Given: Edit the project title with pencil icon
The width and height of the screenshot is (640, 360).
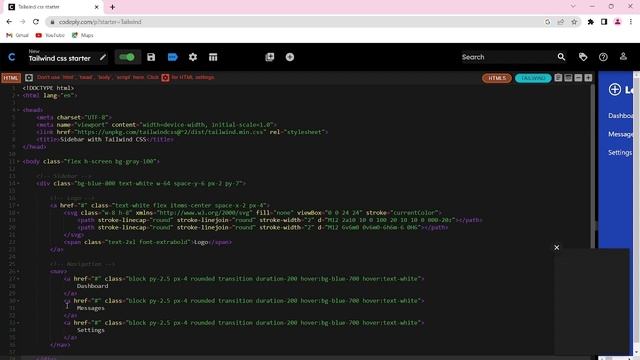Looking at the screenshot, I should click(x=103, y=58).
